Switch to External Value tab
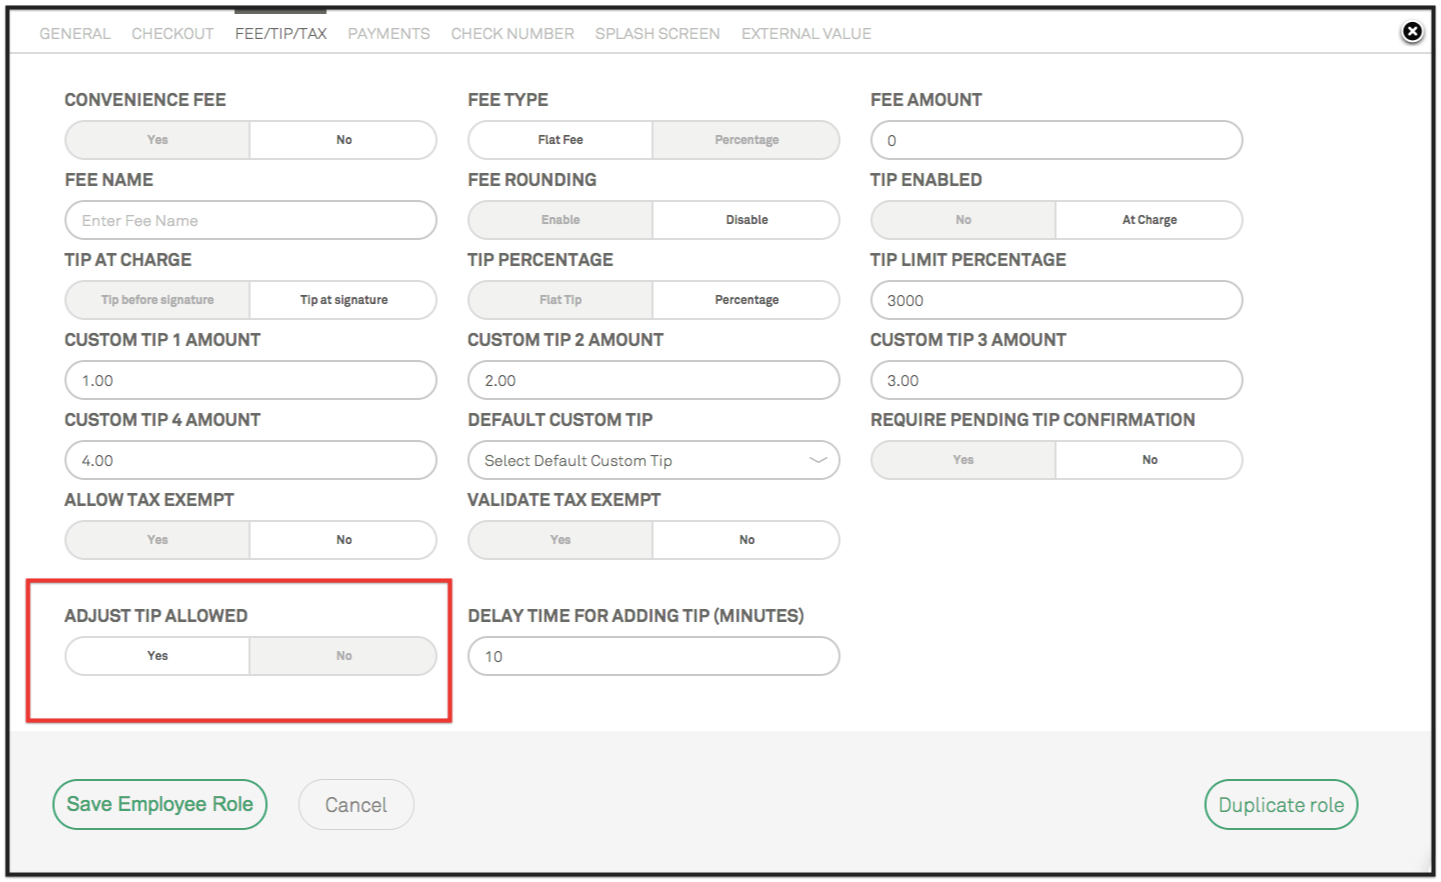 click(806, 34)
